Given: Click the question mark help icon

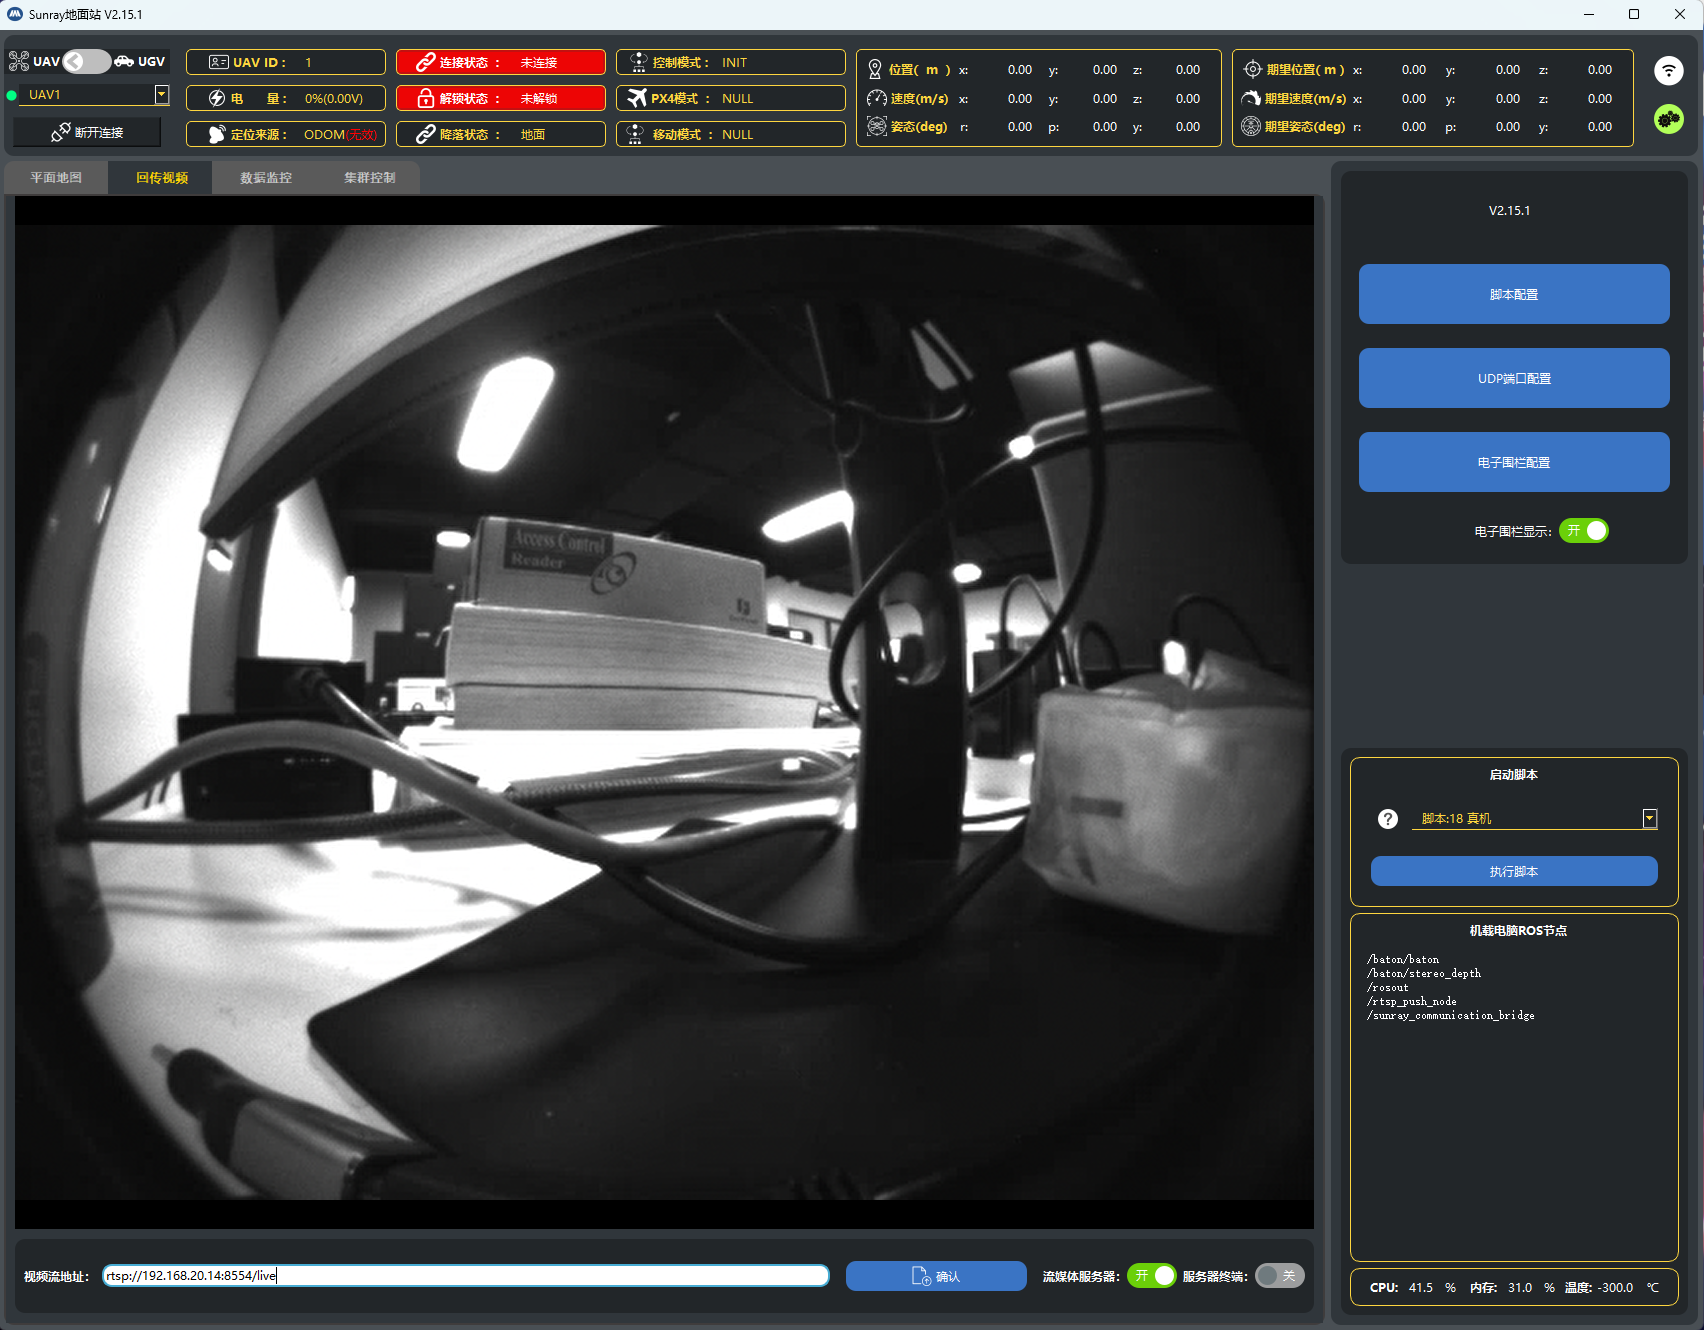Looking at the screenshot, I should coord(1387,819).
